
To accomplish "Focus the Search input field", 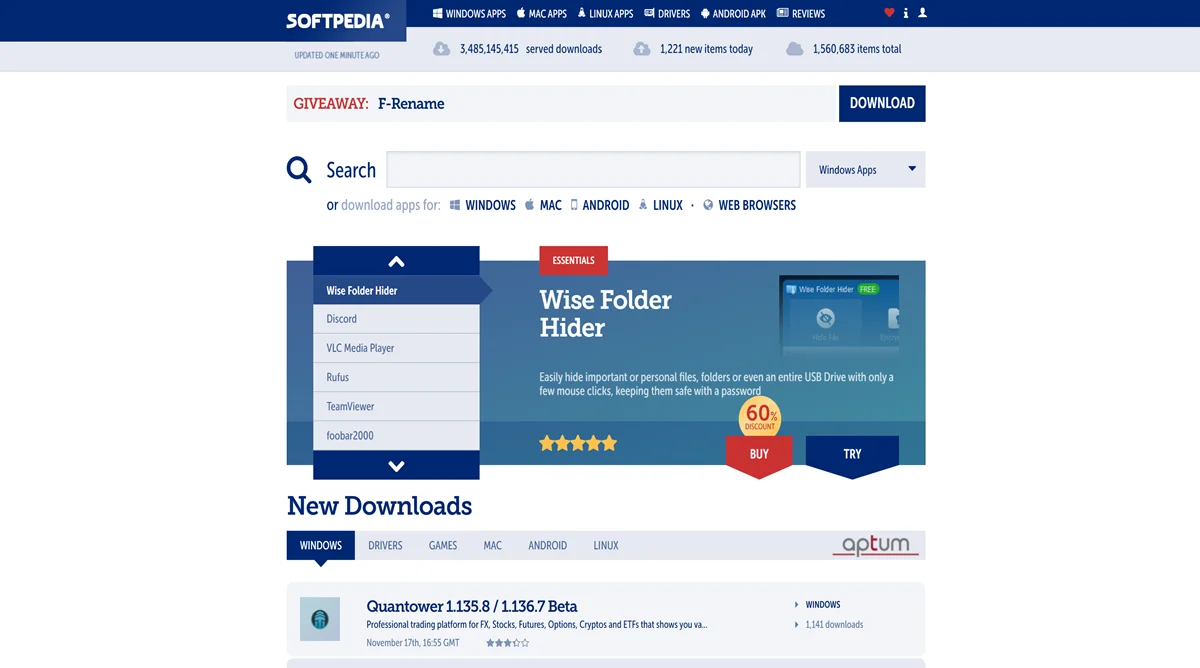I will point(594,169).
